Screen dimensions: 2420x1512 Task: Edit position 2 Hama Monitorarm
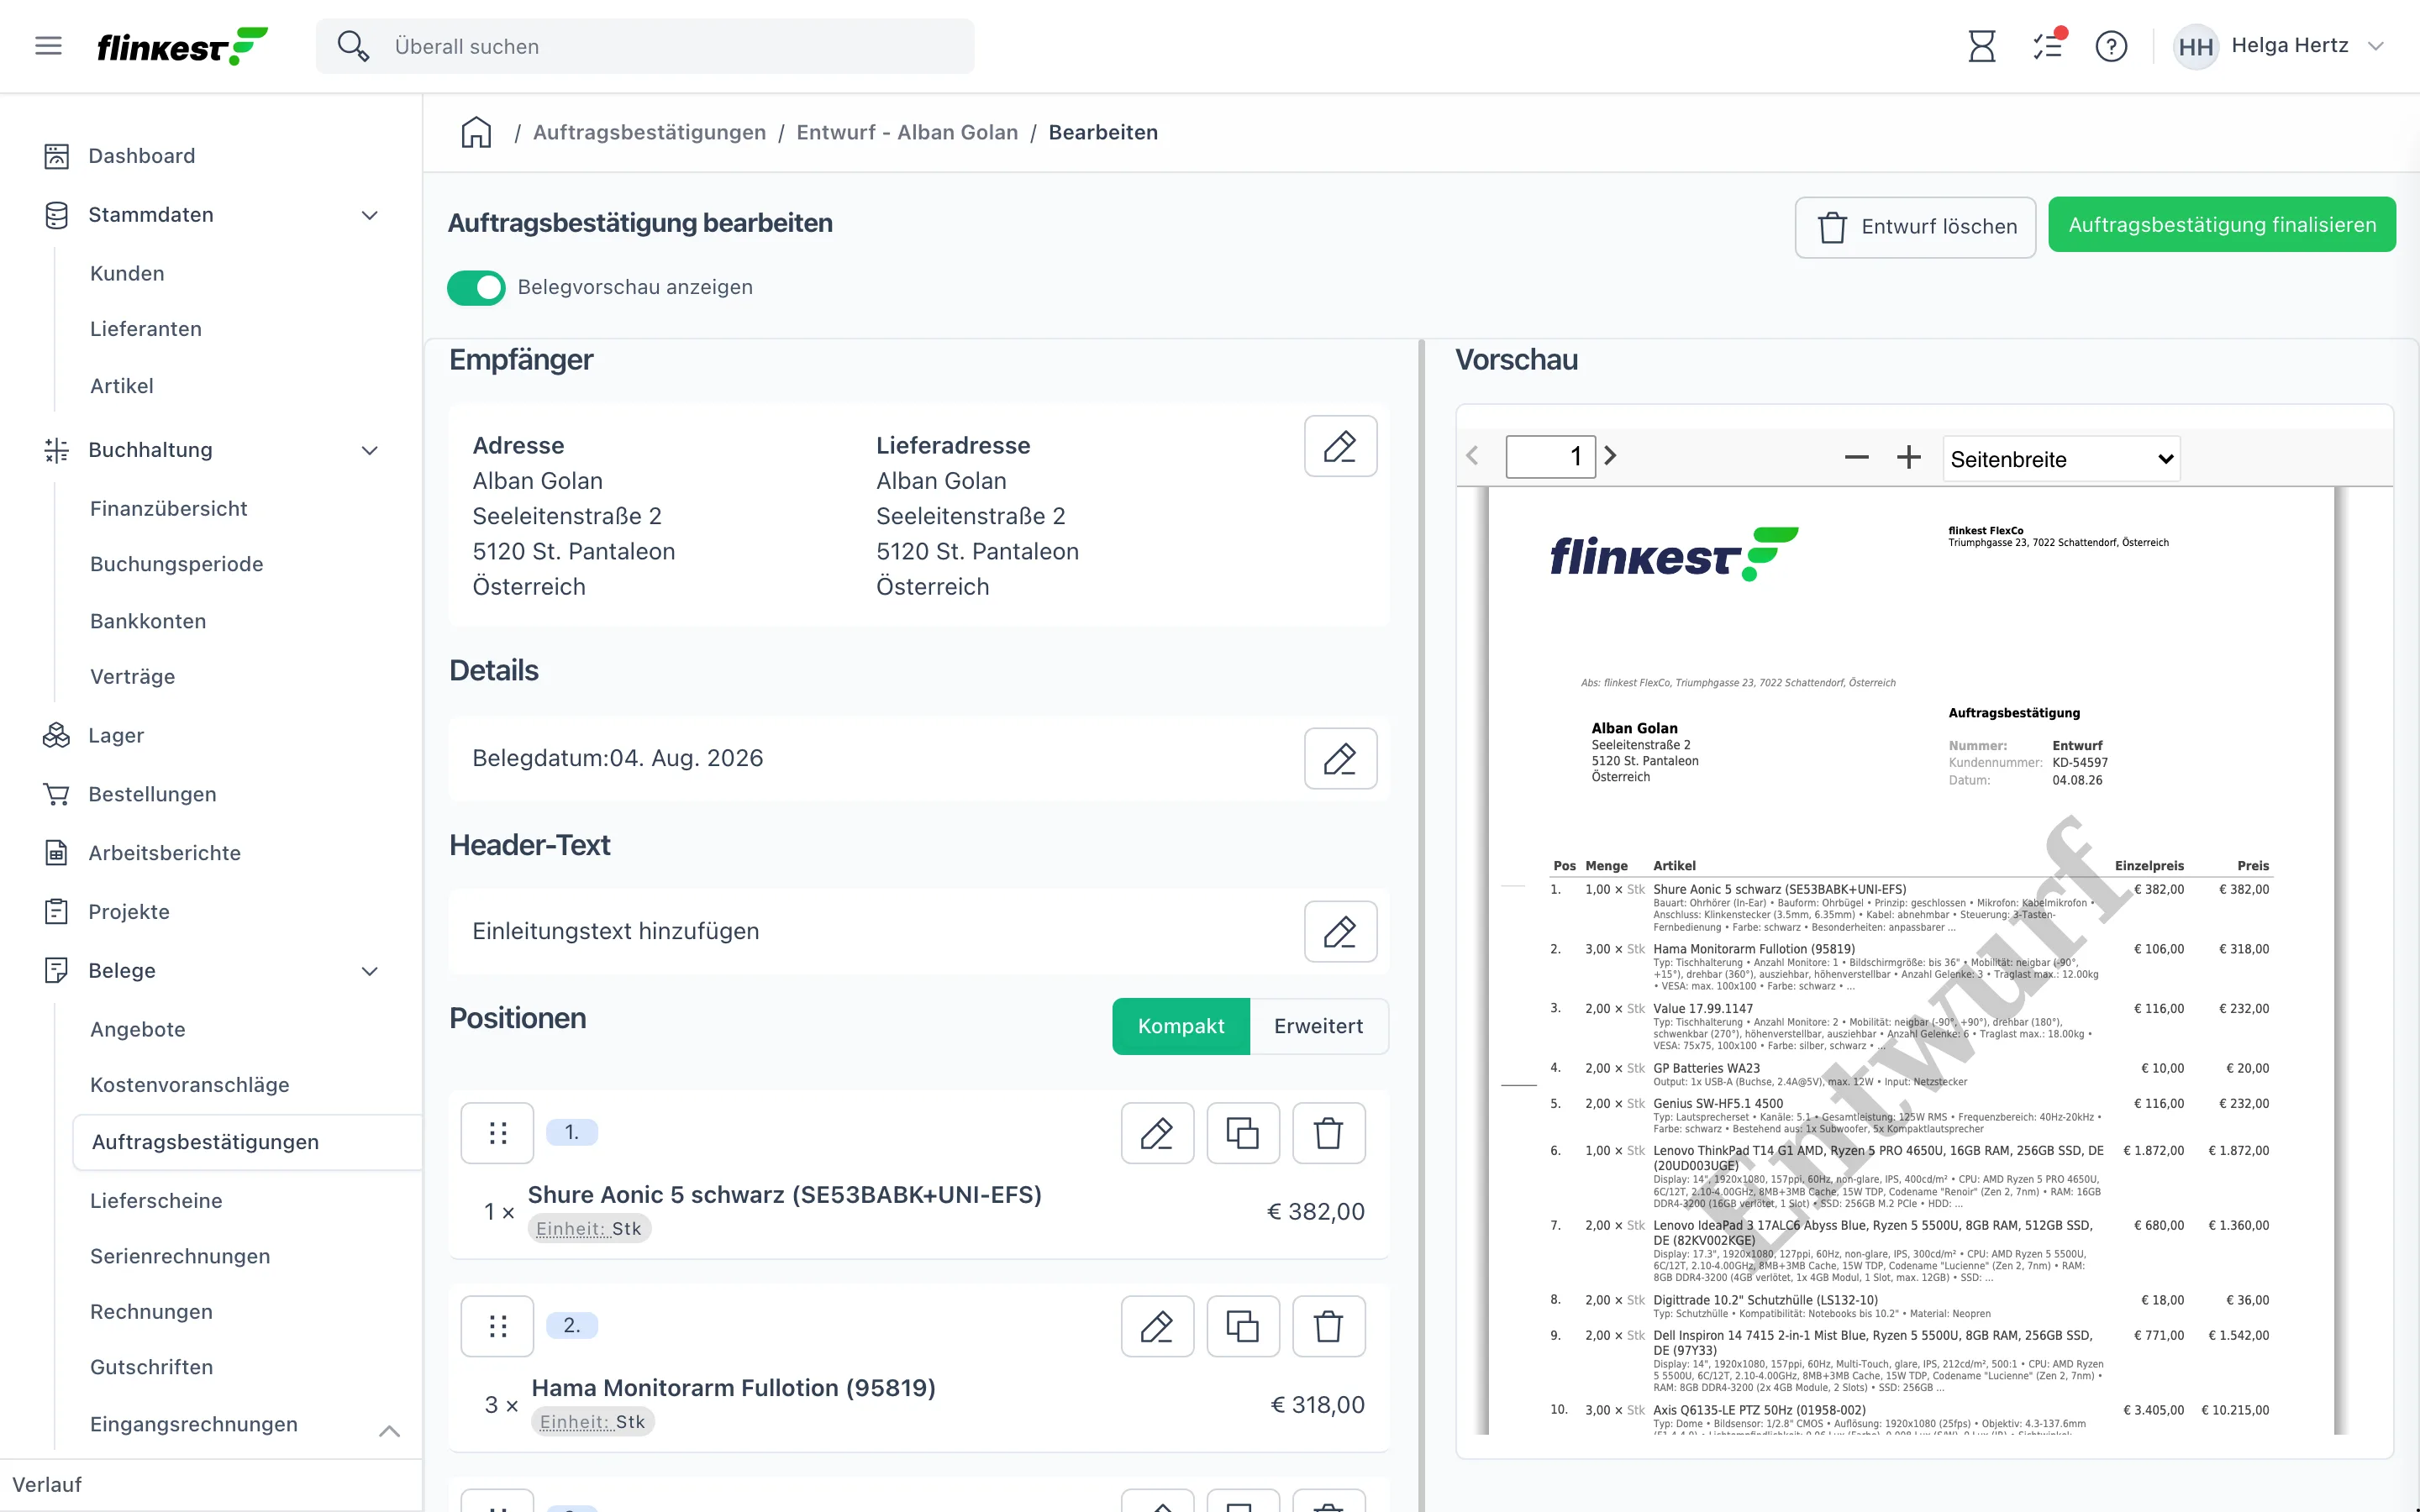click(x=1157, y=1326)
